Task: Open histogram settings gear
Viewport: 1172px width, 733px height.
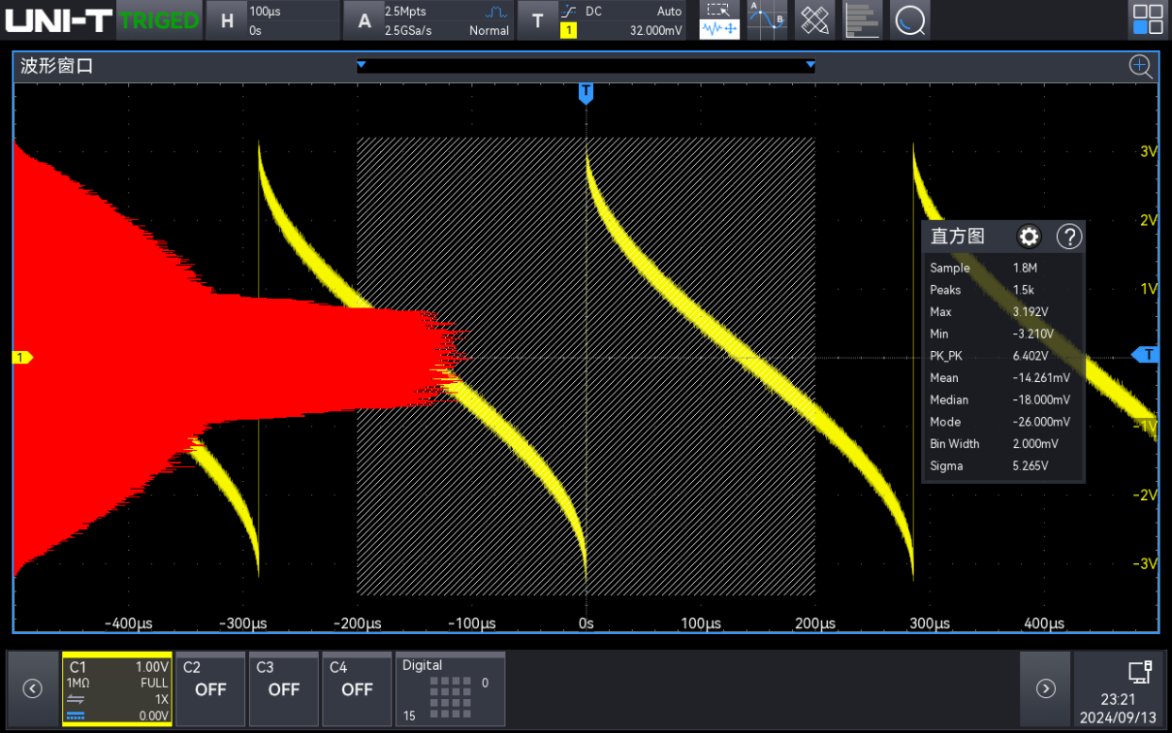Action: pyautogui.click(x=1028, y=237)
